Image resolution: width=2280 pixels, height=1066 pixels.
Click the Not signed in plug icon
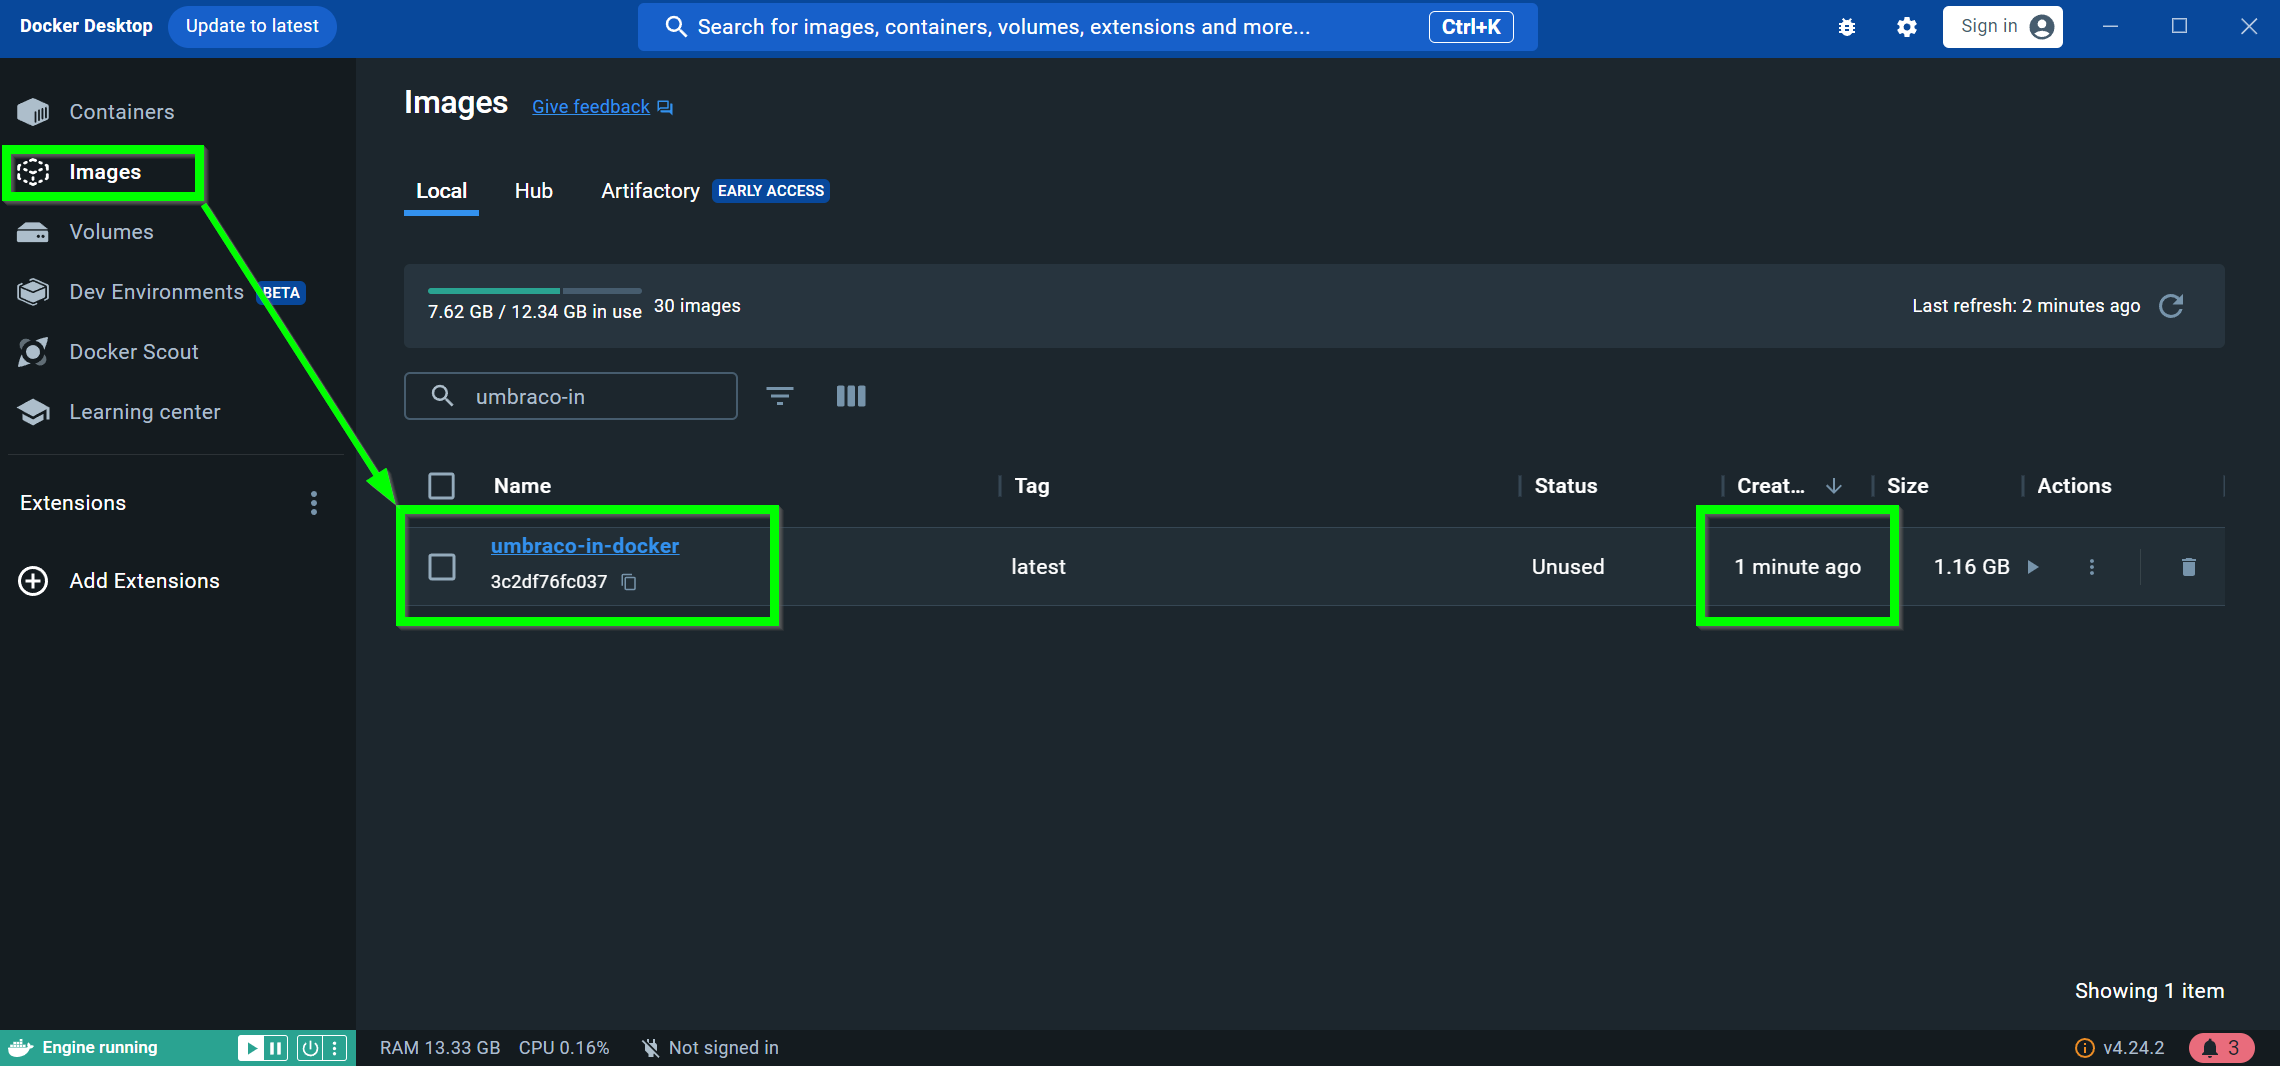651,1048
